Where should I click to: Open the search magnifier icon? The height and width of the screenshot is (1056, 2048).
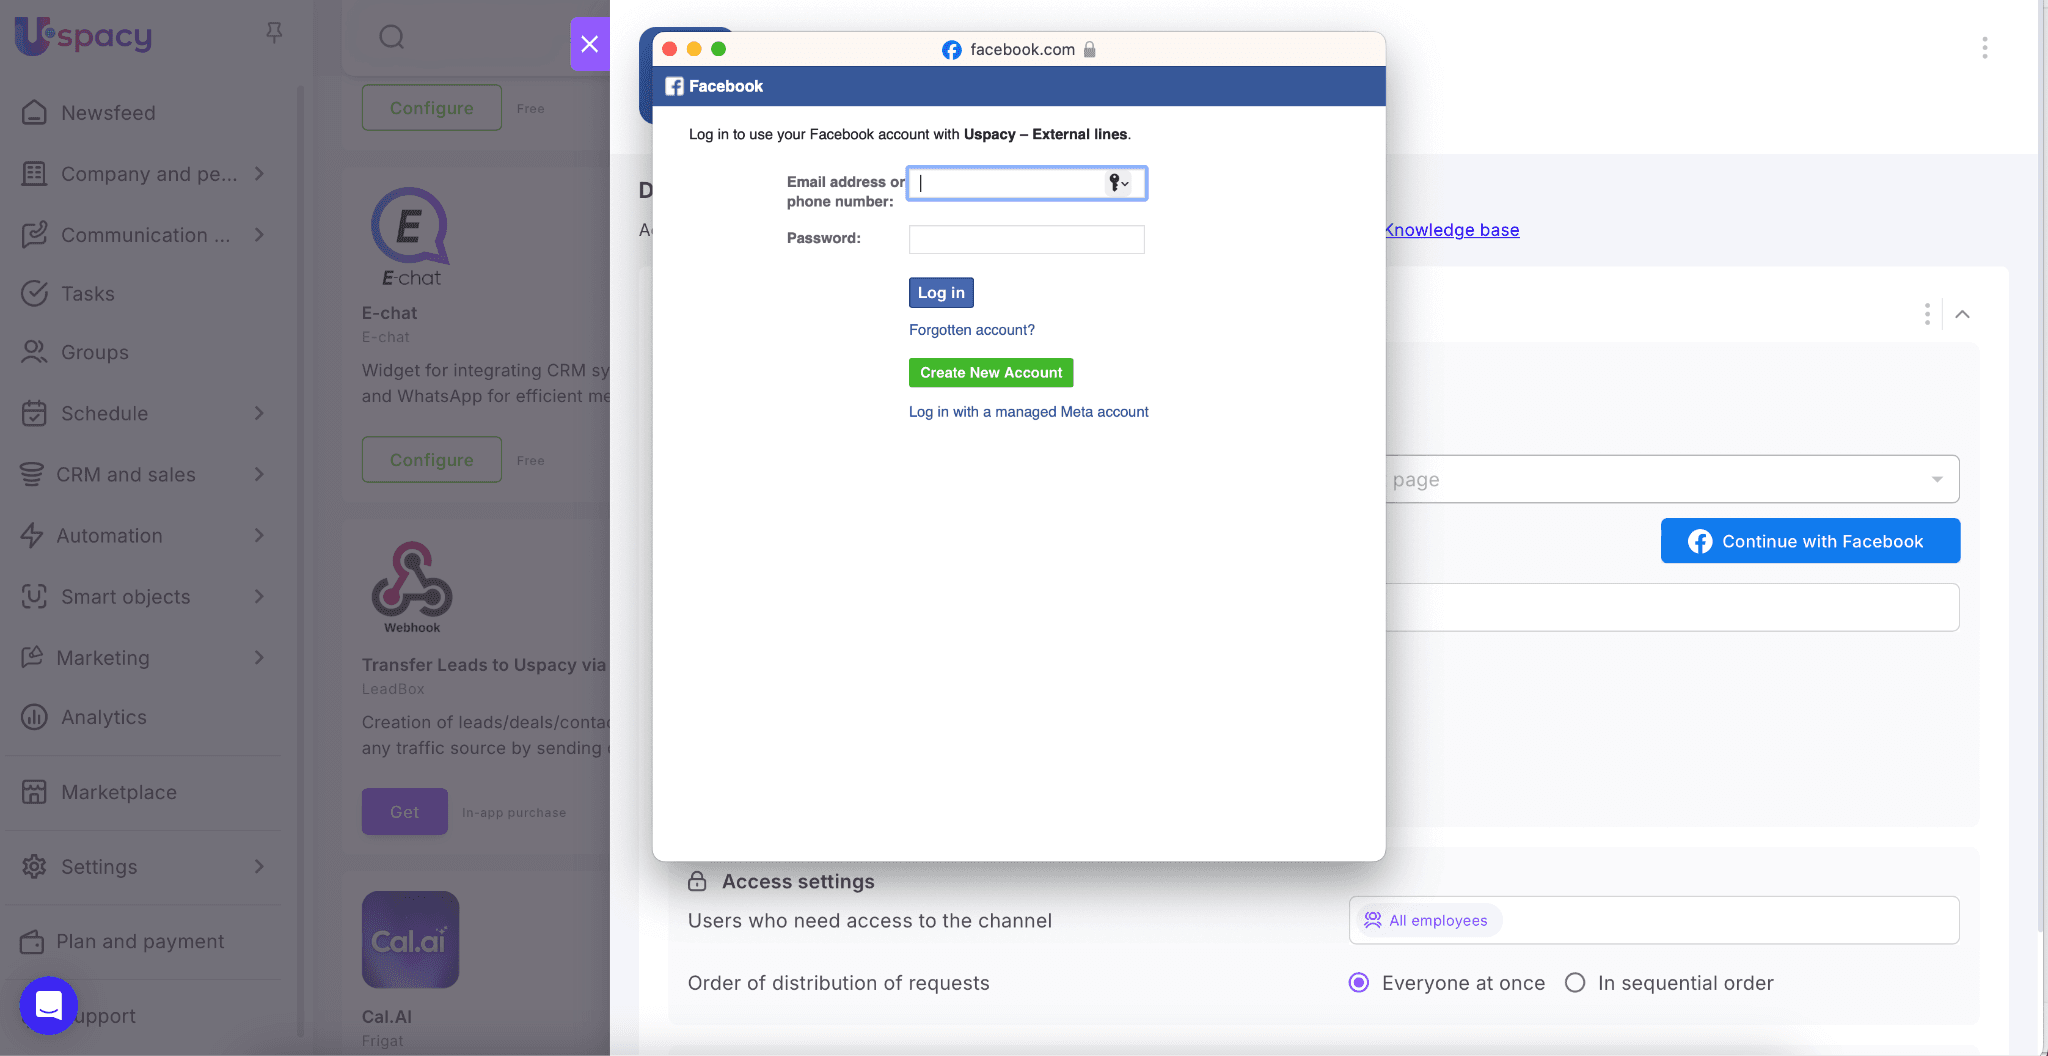392,37
